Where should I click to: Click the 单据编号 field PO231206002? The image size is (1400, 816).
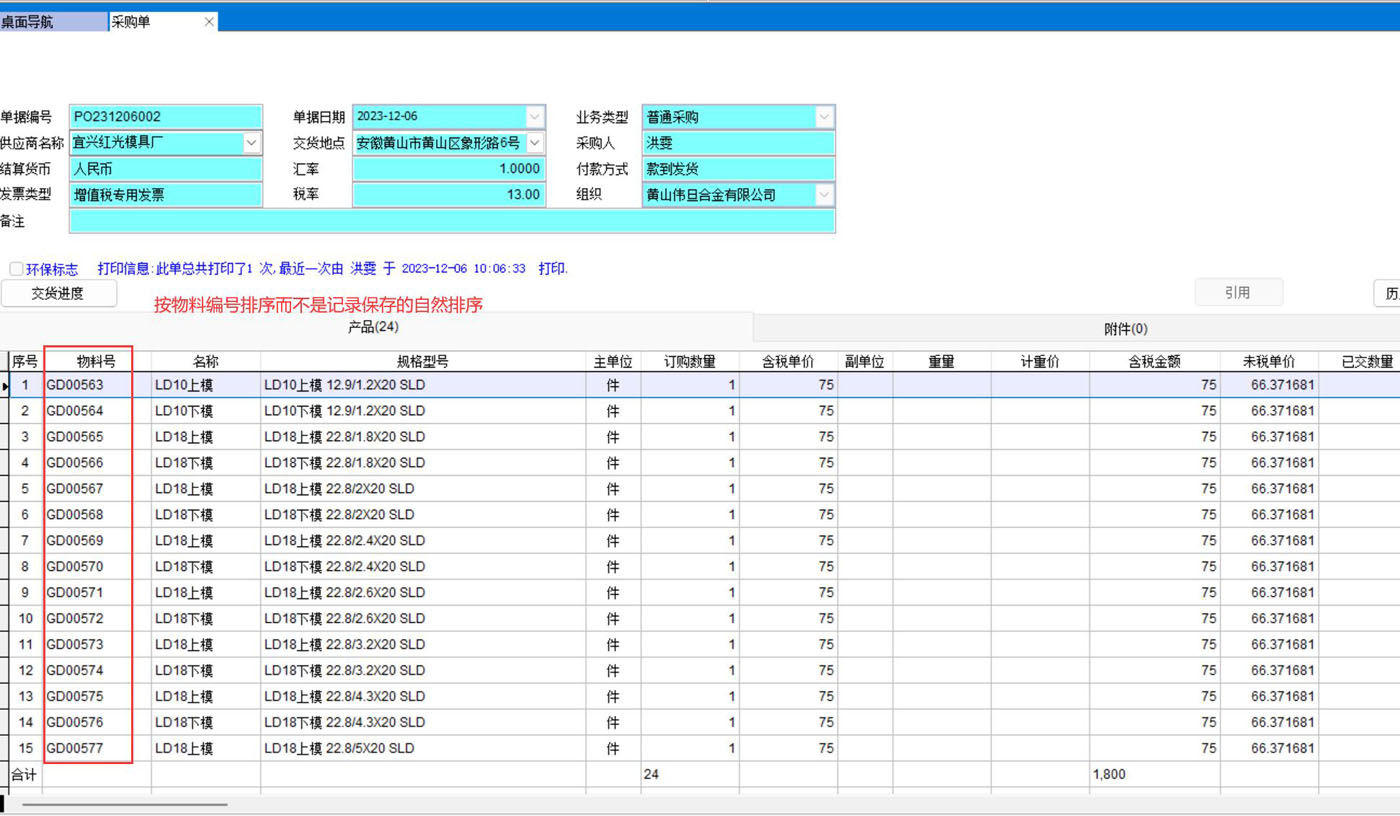tap(165, 117)
